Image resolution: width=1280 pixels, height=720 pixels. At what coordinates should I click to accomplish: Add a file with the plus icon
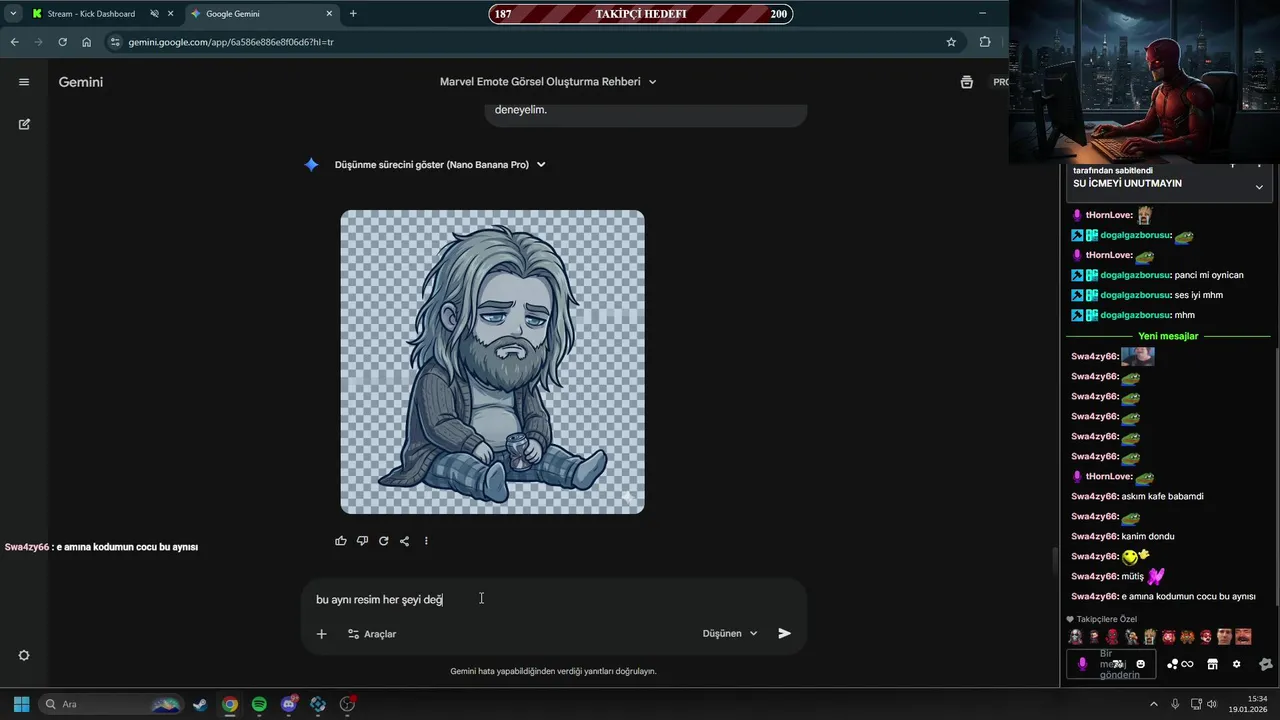pos(321,634)
